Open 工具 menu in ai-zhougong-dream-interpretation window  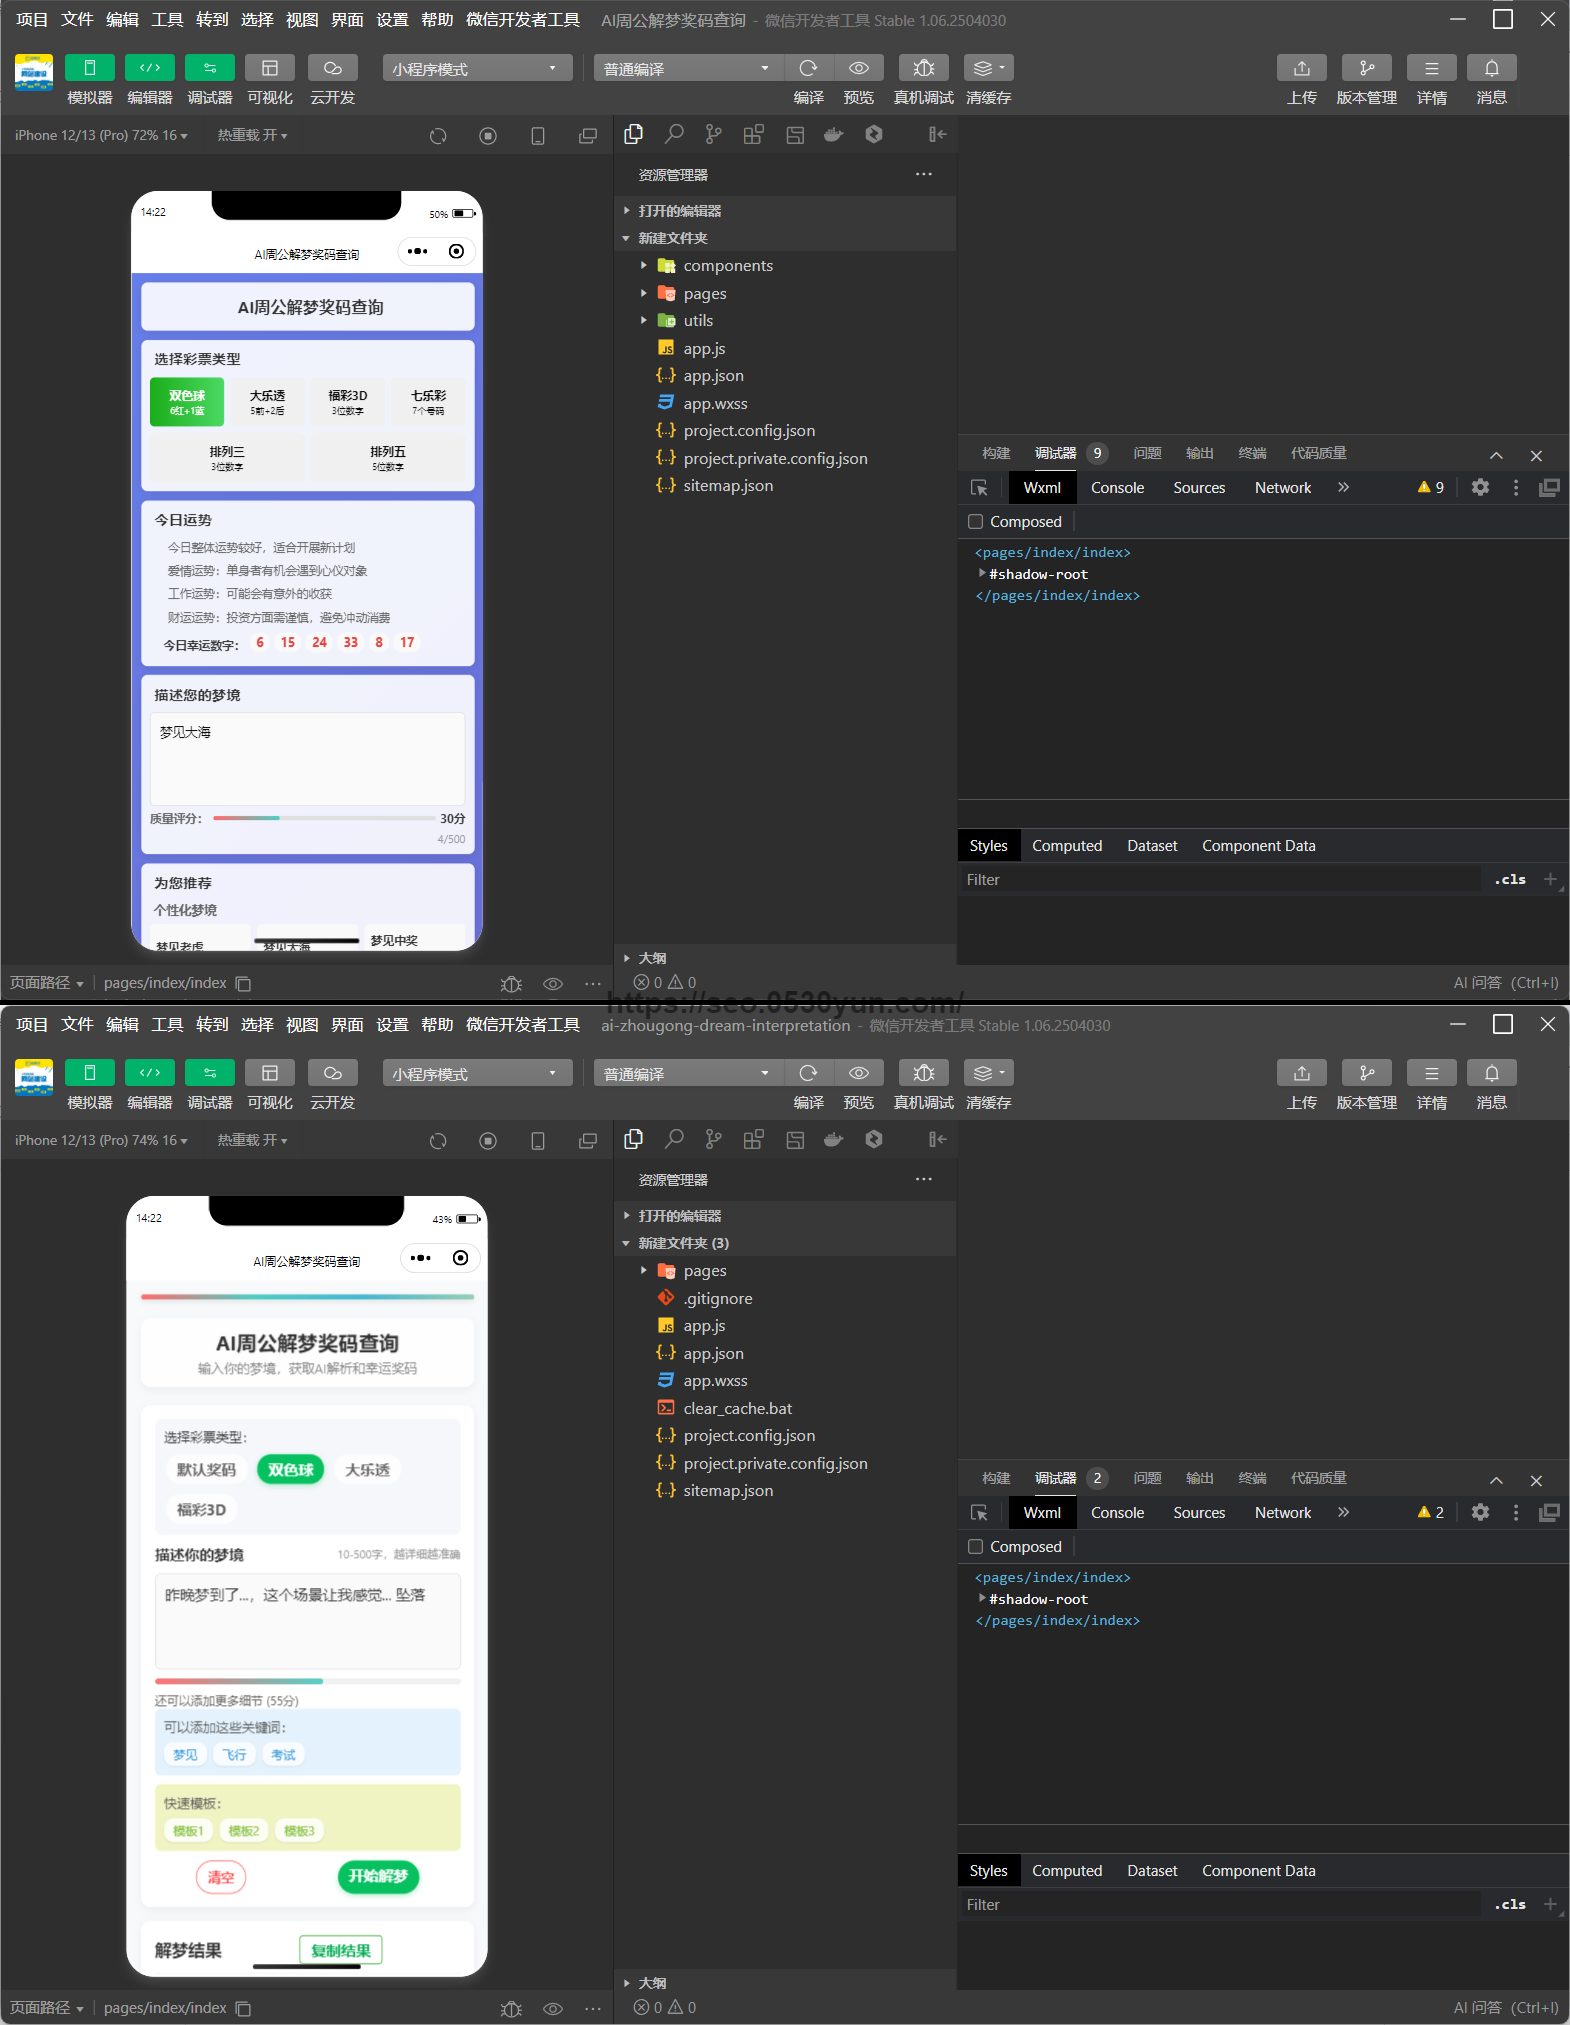pos(167,1025)
